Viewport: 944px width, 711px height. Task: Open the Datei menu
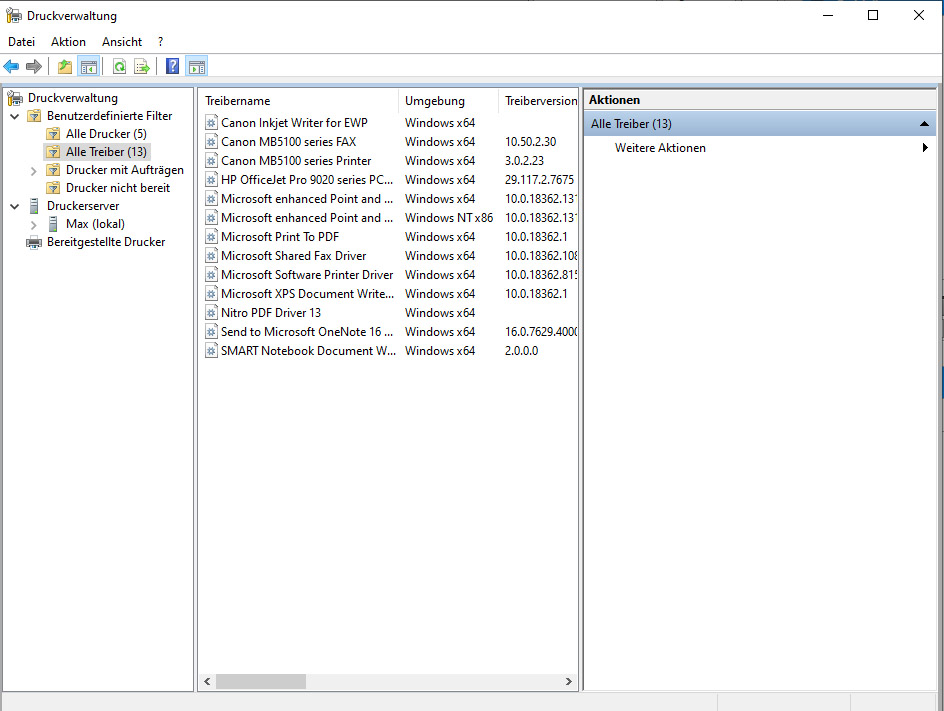pyautogui.click(x=22, y=42)
